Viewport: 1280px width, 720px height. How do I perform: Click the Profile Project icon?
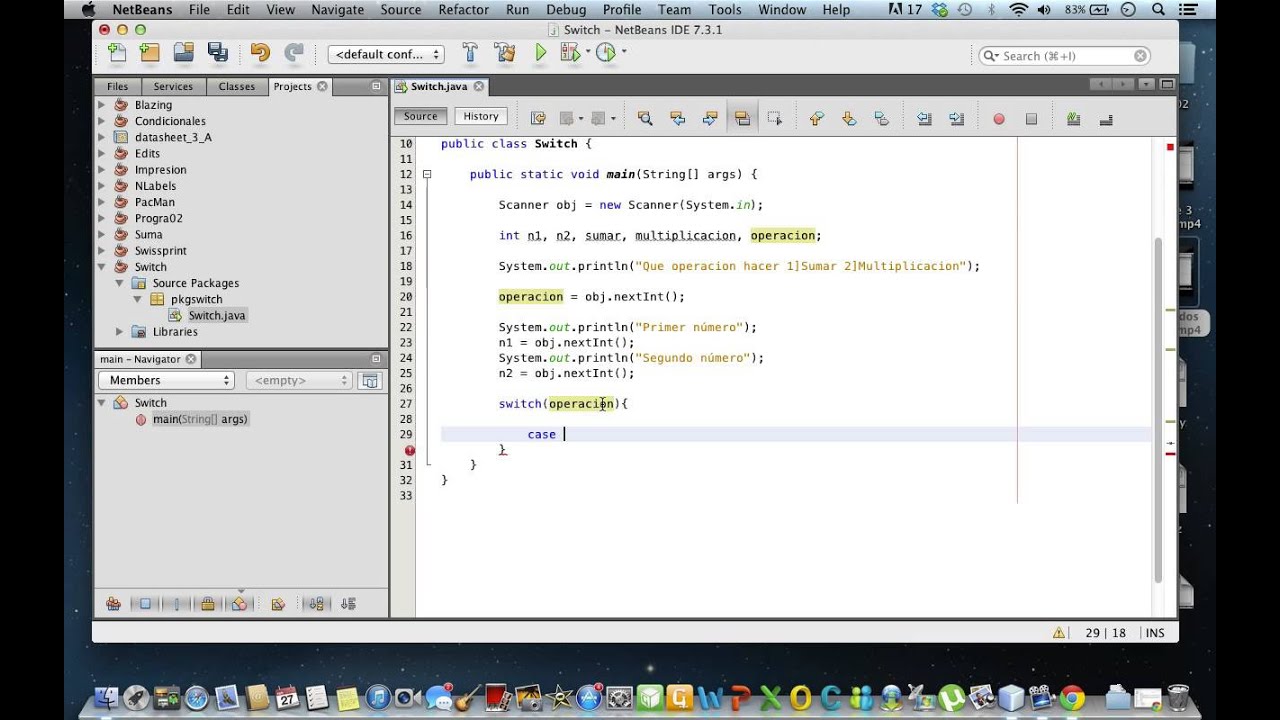[x=605, y=53]
